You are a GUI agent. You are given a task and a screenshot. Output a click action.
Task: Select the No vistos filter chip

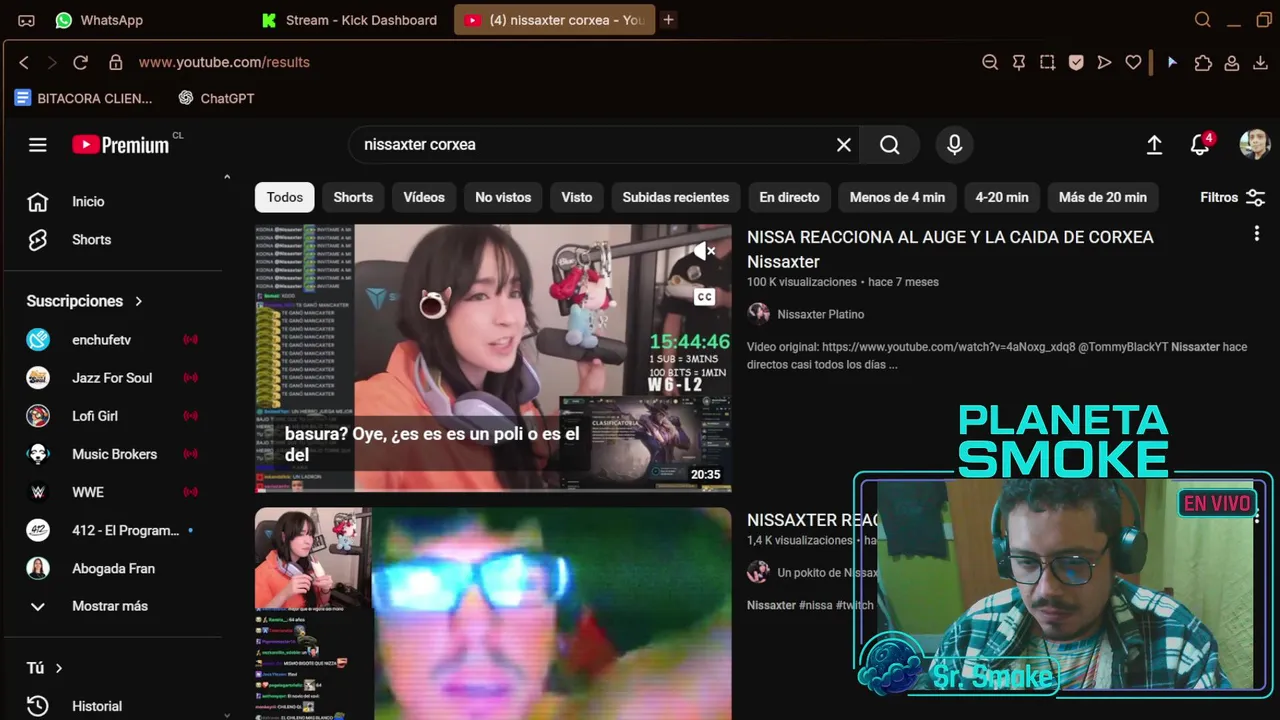[503, 197]
